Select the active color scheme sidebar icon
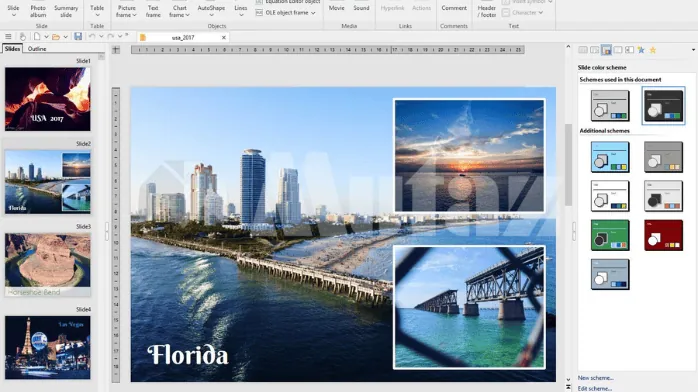 click(606, 50)
